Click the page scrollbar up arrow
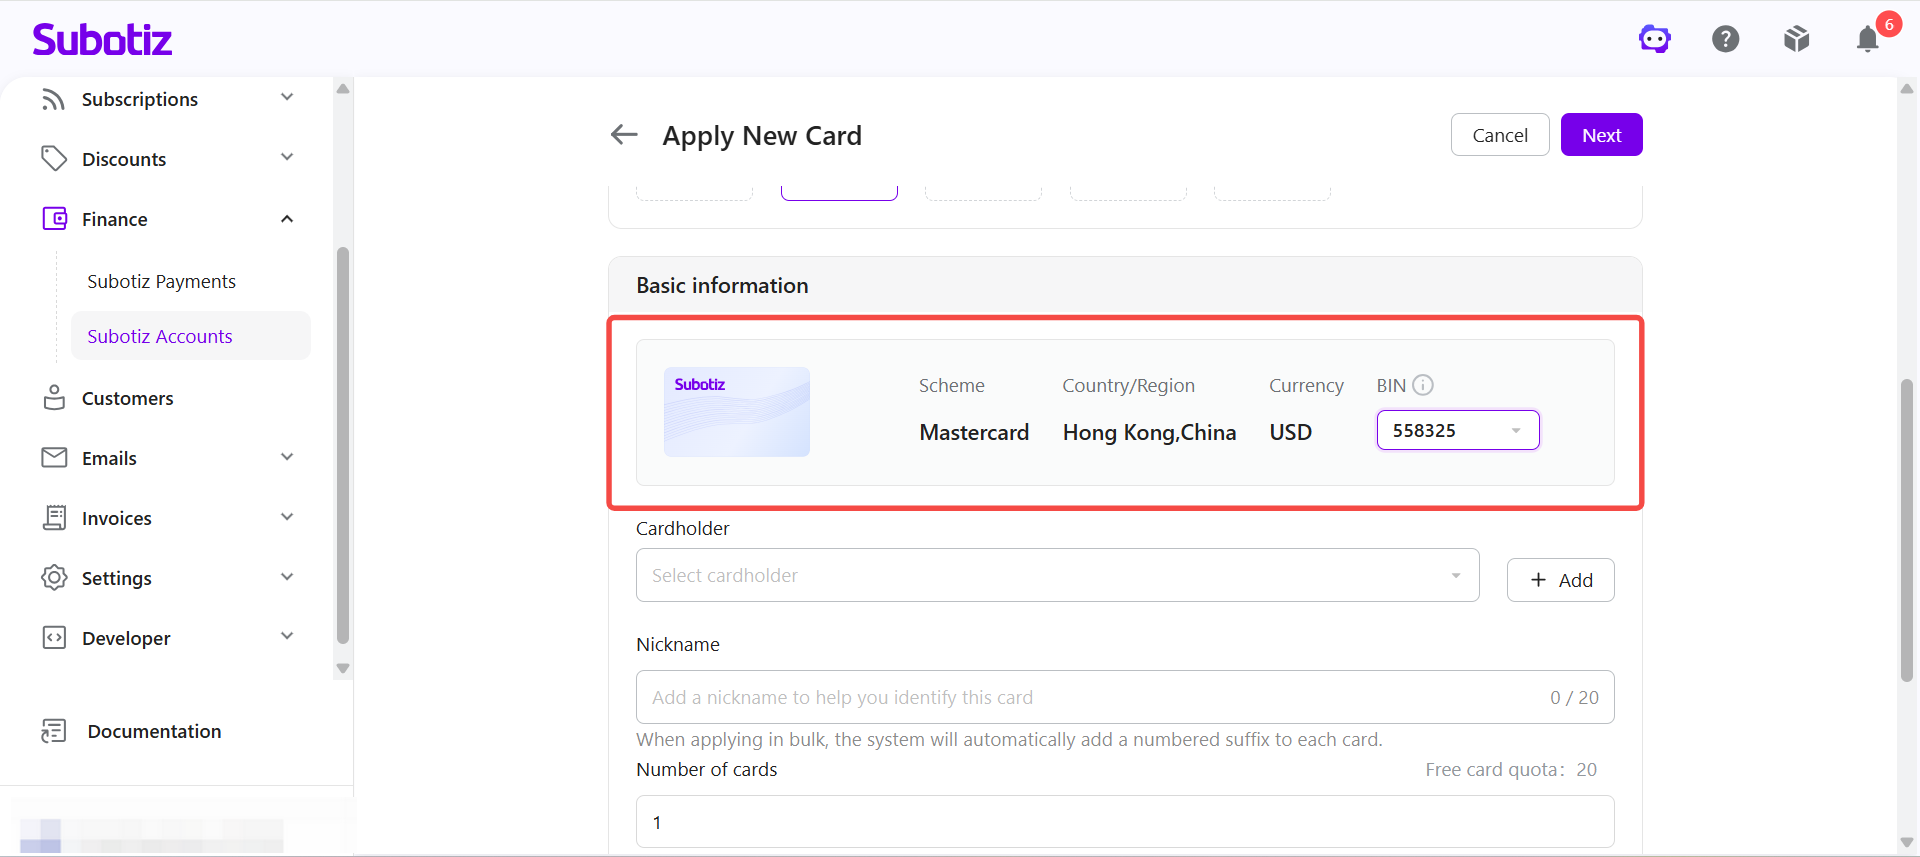This screenshot has width=1920, height=857. (x=1907, y=89)
